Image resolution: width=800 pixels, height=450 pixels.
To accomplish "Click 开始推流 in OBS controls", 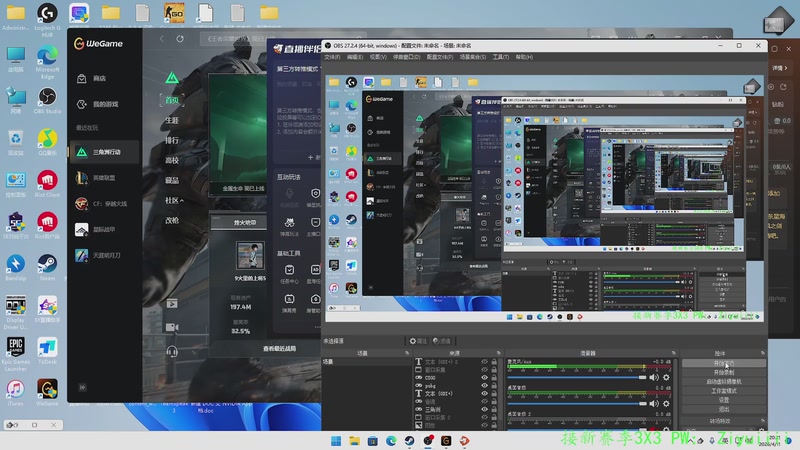I will 723,363.
